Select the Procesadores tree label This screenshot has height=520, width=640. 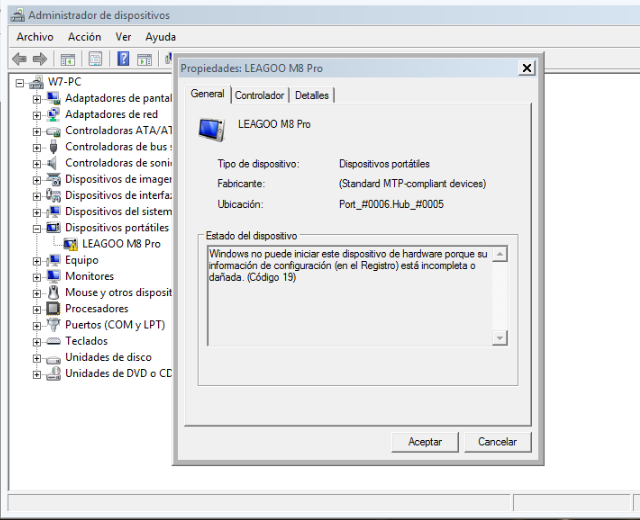point(97,309)
